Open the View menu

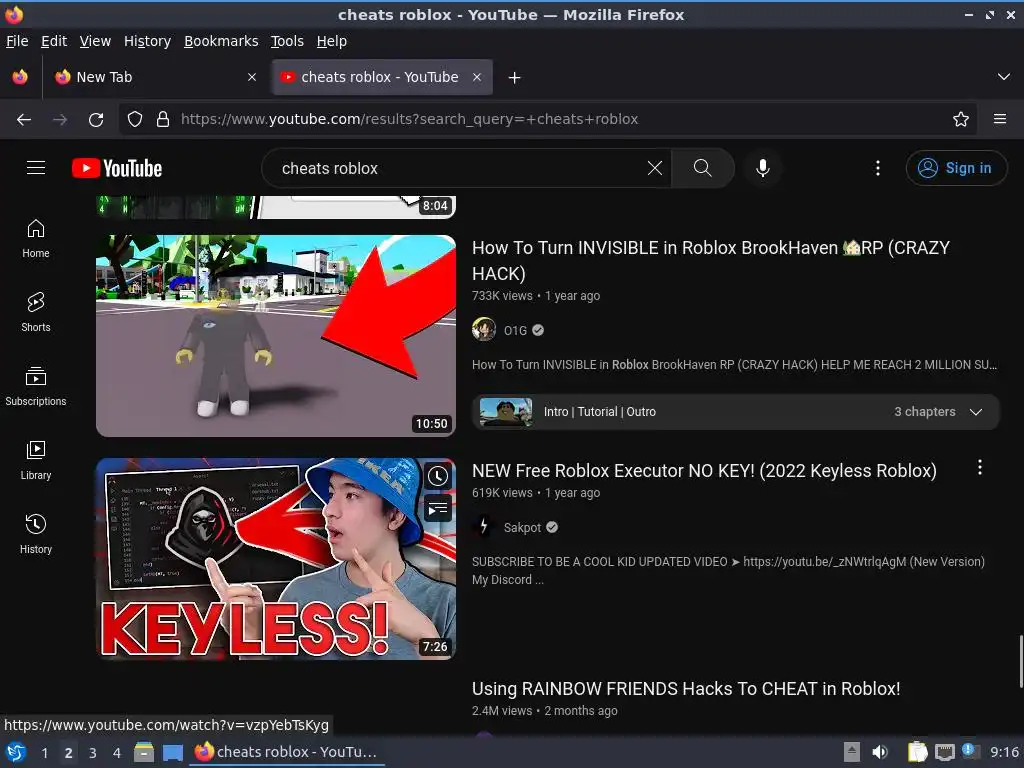click(95, 41)
